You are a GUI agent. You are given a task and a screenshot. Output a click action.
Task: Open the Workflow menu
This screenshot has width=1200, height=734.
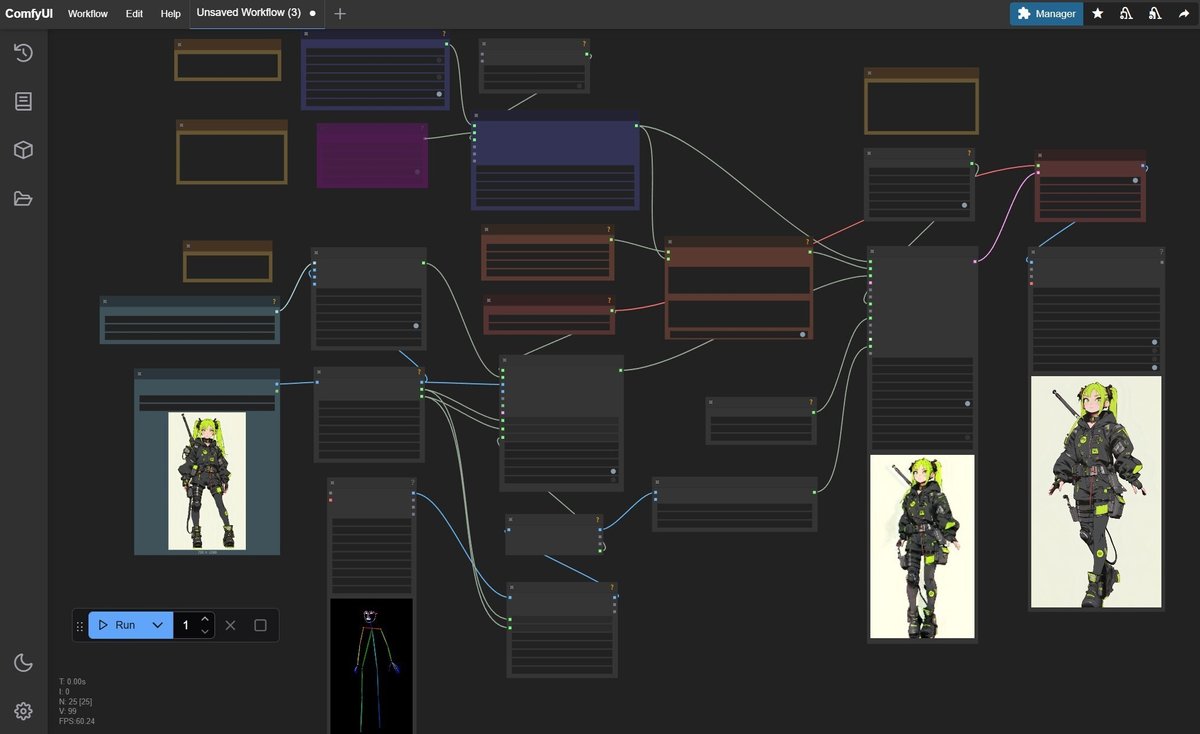tap(87, 14)
